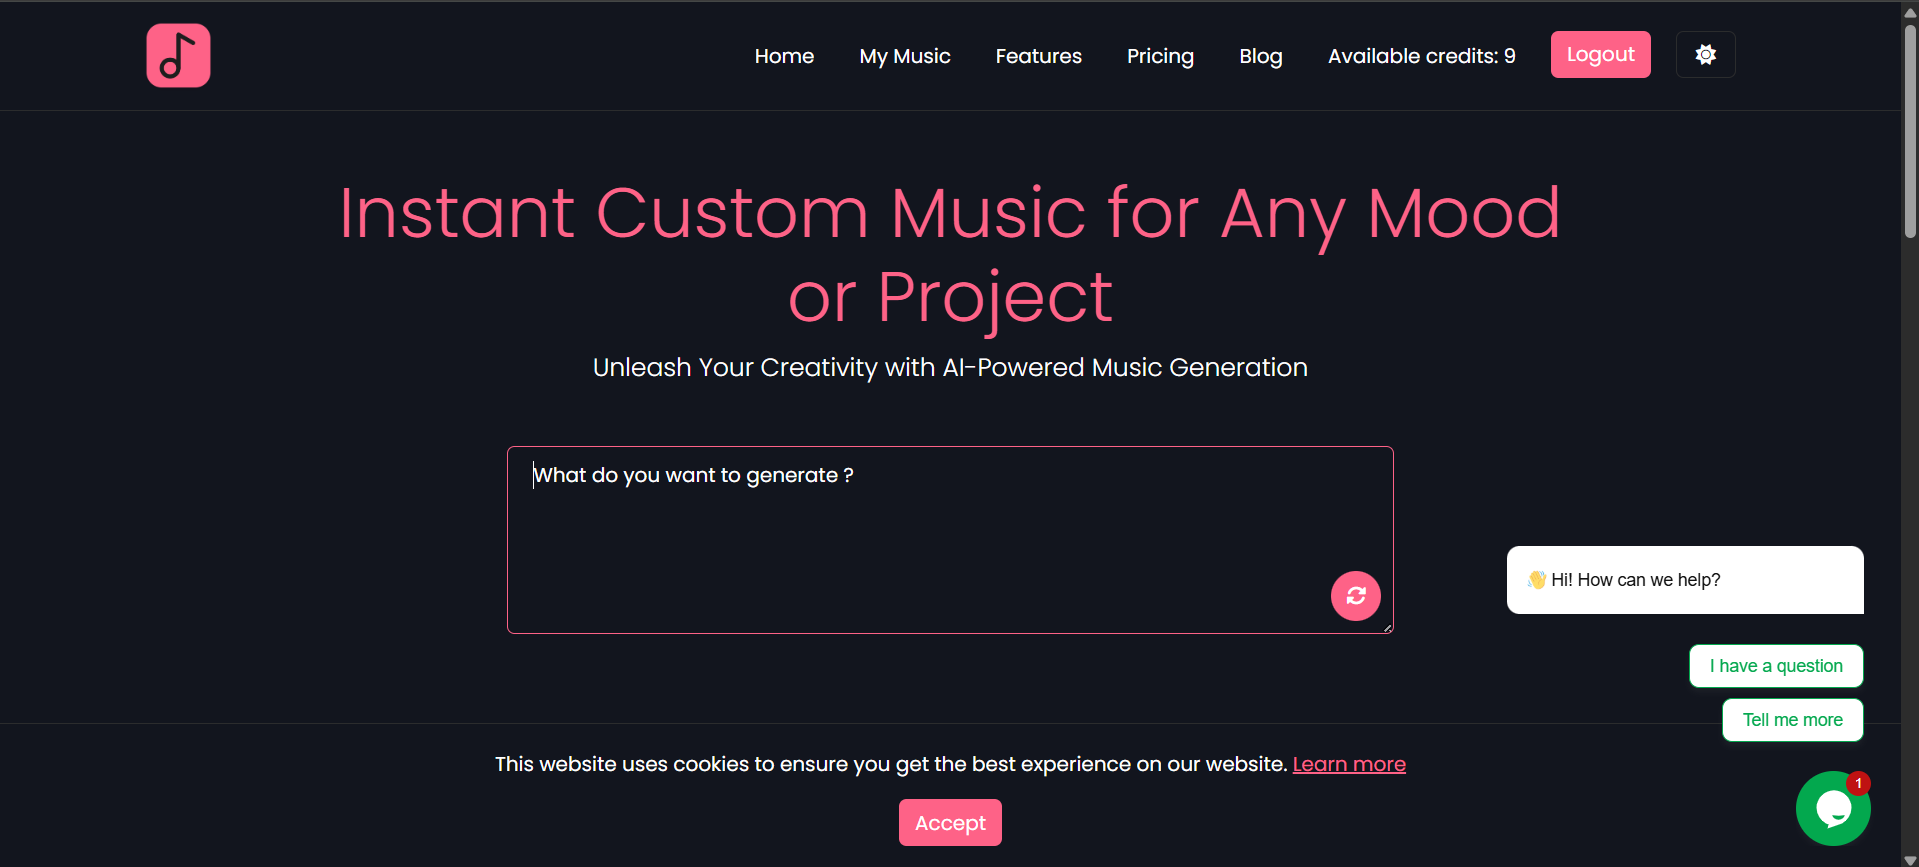
Task: Visit the Blog page
Action: pyautogui.click(x=1259, y=56)
